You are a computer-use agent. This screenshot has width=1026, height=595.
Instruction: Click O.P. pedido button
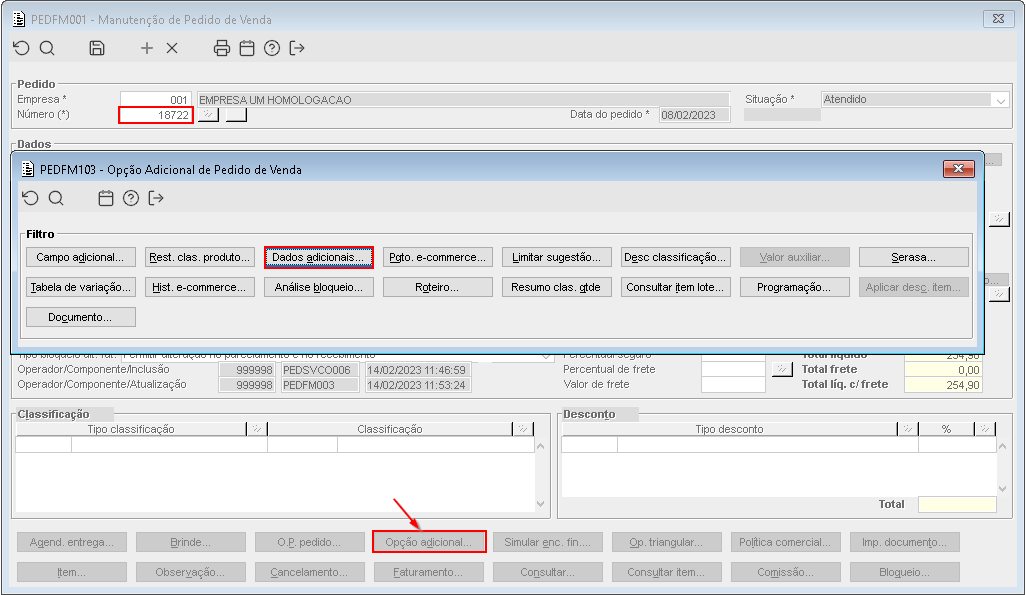coord(310,542)
